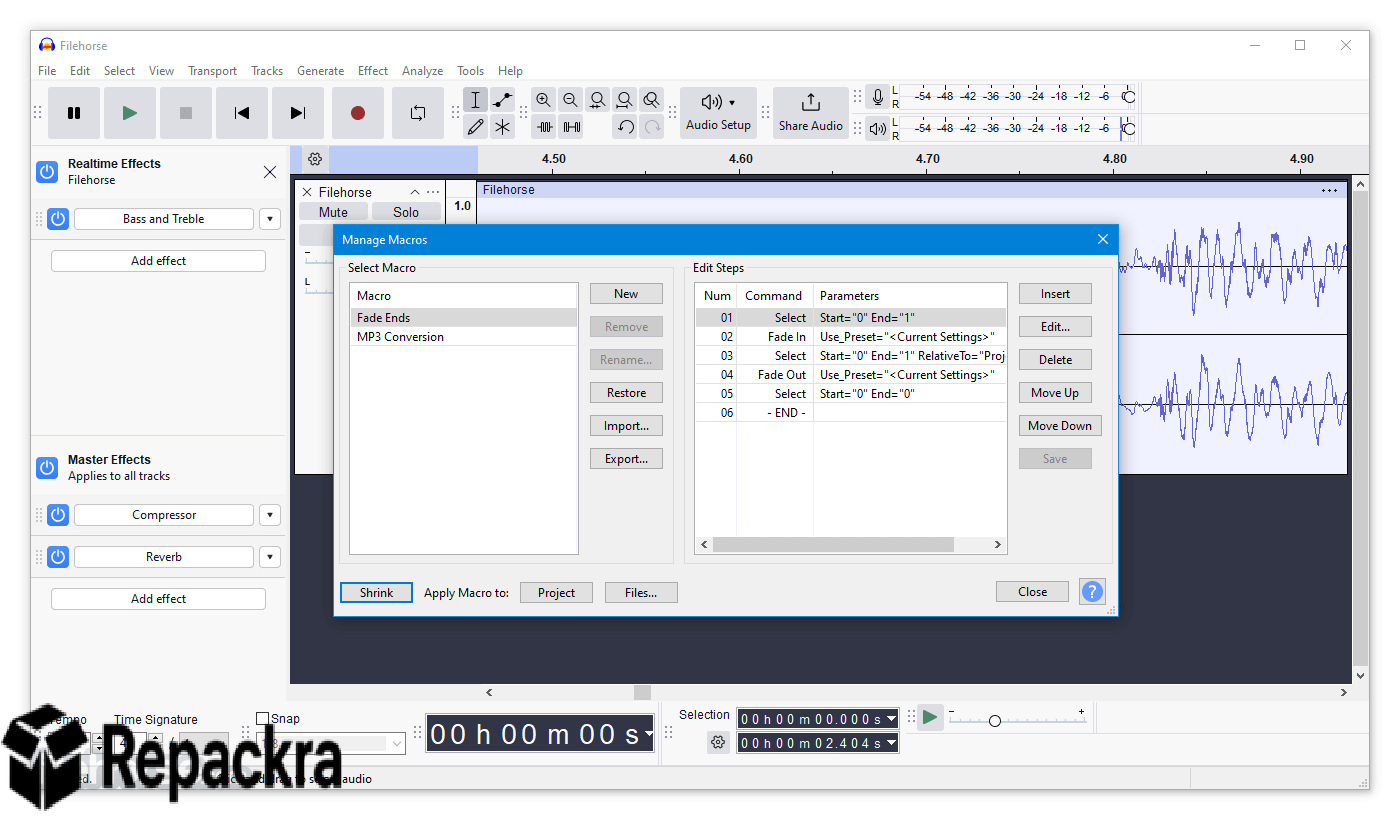This screenshot has width=1400, height=820.
Task: Click New macro button
Action: [x=626, y=294]
